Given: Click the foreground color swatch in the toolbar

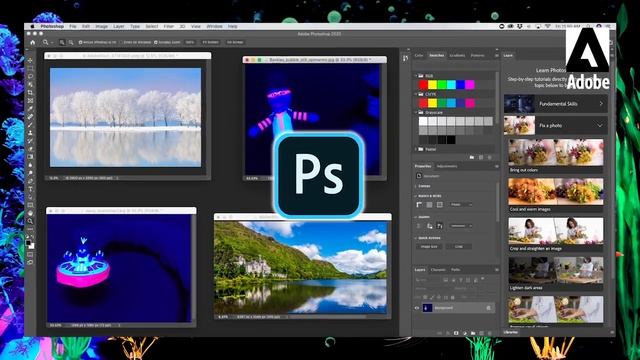Looking at the screenshot, I should [28, 243].
